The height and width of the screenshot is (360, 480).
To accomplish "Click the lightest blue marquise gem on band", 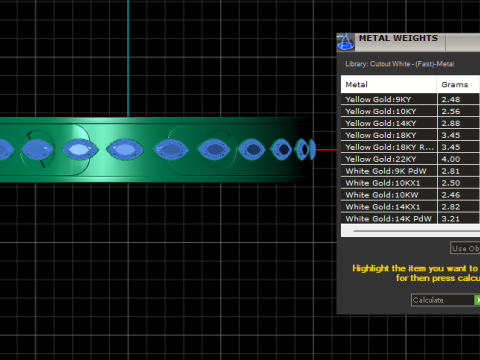I will (80, 150).
